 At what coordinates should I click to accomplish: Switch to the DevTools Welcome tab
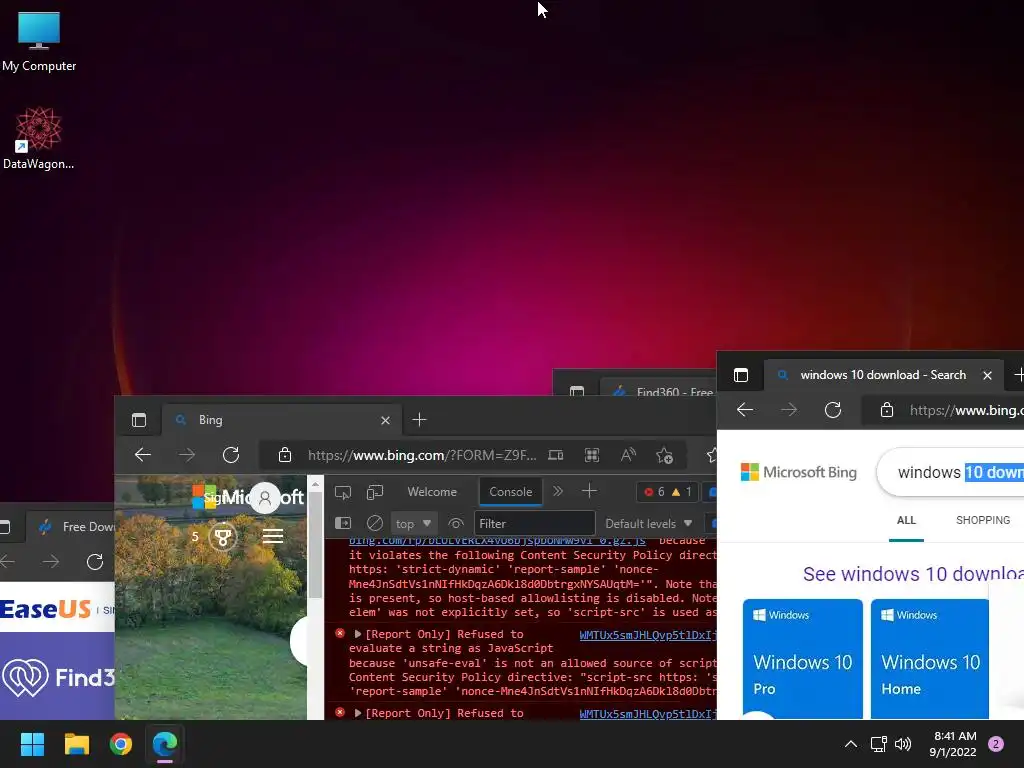pos(432,492)
